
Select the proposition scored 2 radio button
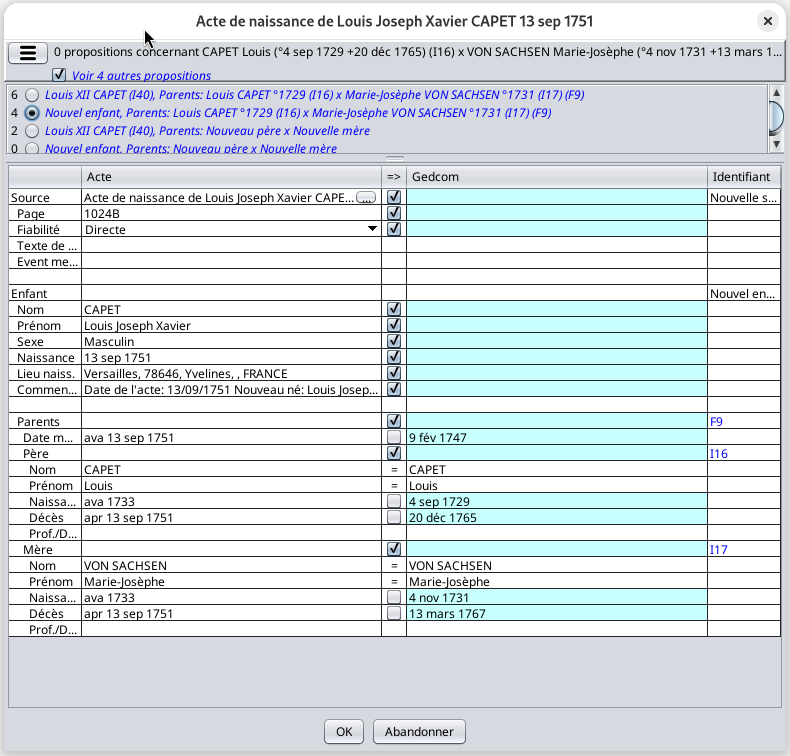point(32,131)
